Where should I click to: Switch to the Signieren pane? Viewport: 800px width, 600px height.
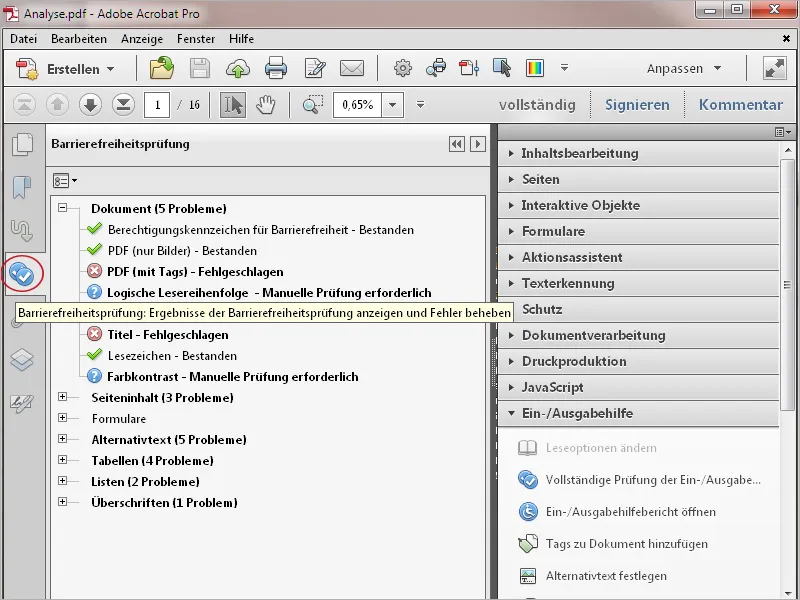(637, 105)
